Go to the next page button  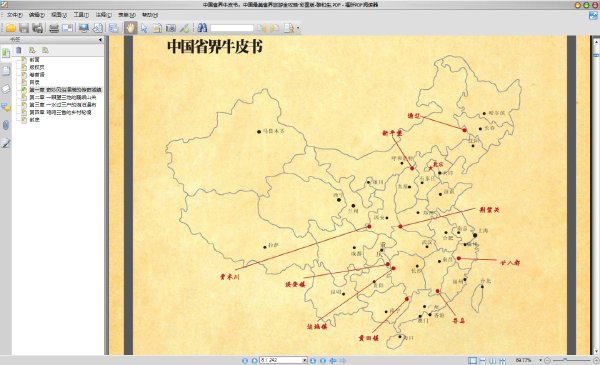313,360
